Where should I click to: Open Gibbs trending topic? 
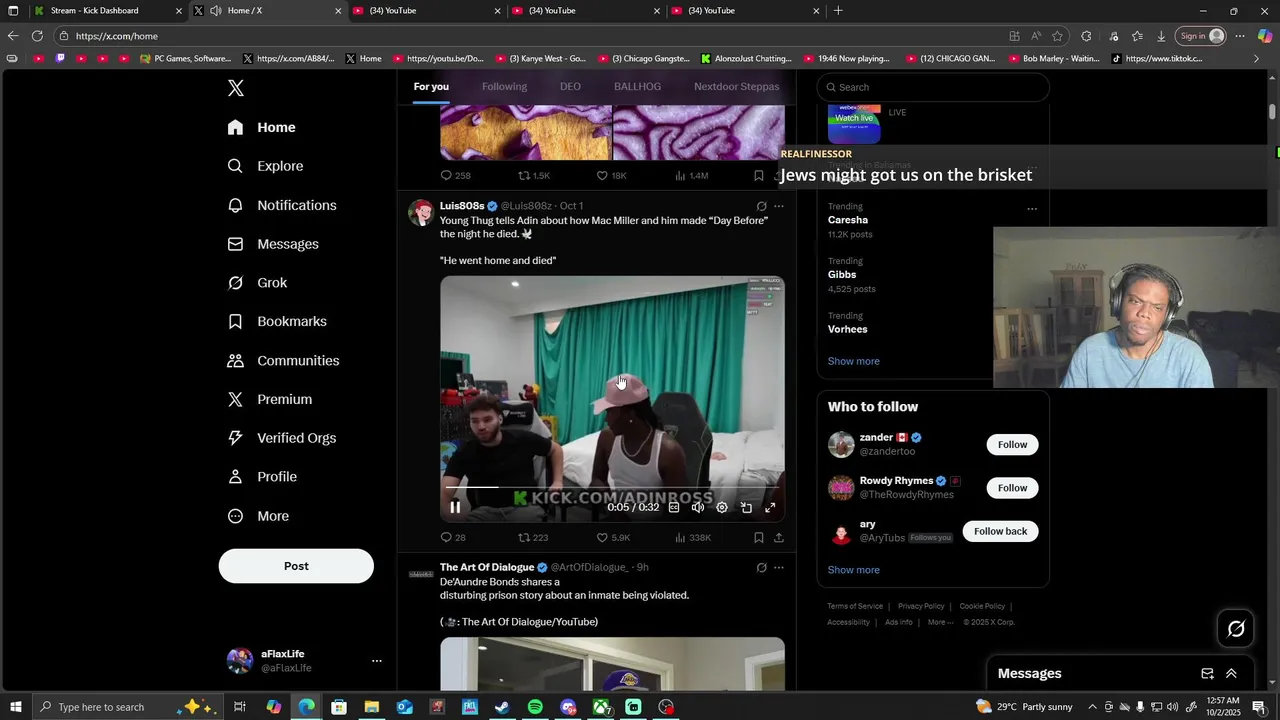click(842, 275)
